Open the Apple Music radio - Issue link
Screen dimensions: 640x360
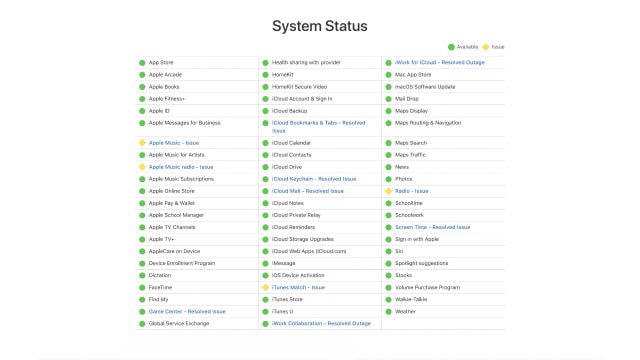[181, 167]
